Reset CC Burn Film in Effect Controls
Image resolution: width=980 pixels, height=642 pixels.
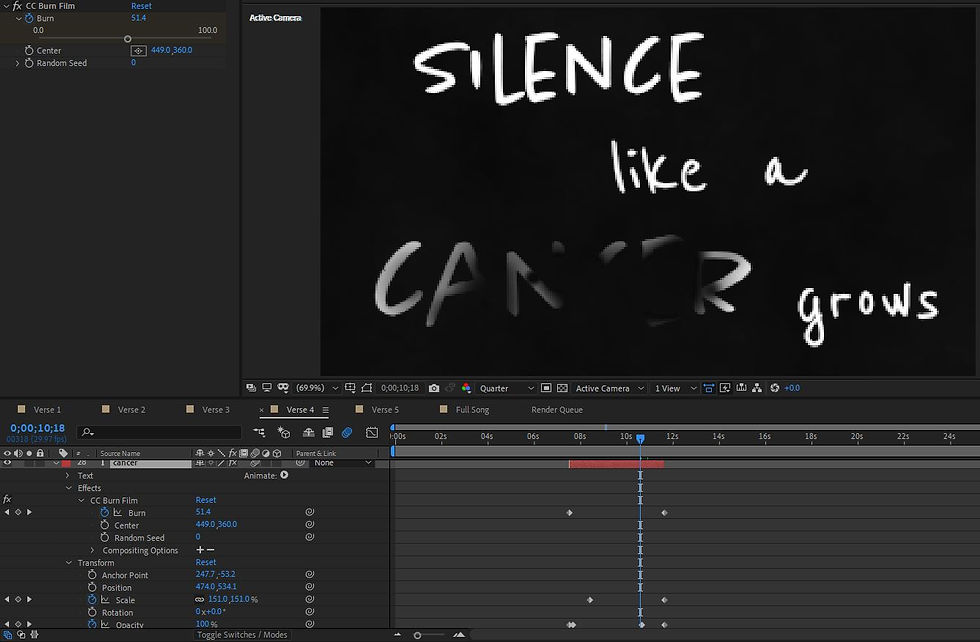pyautogui.click(x=141, y=6)
